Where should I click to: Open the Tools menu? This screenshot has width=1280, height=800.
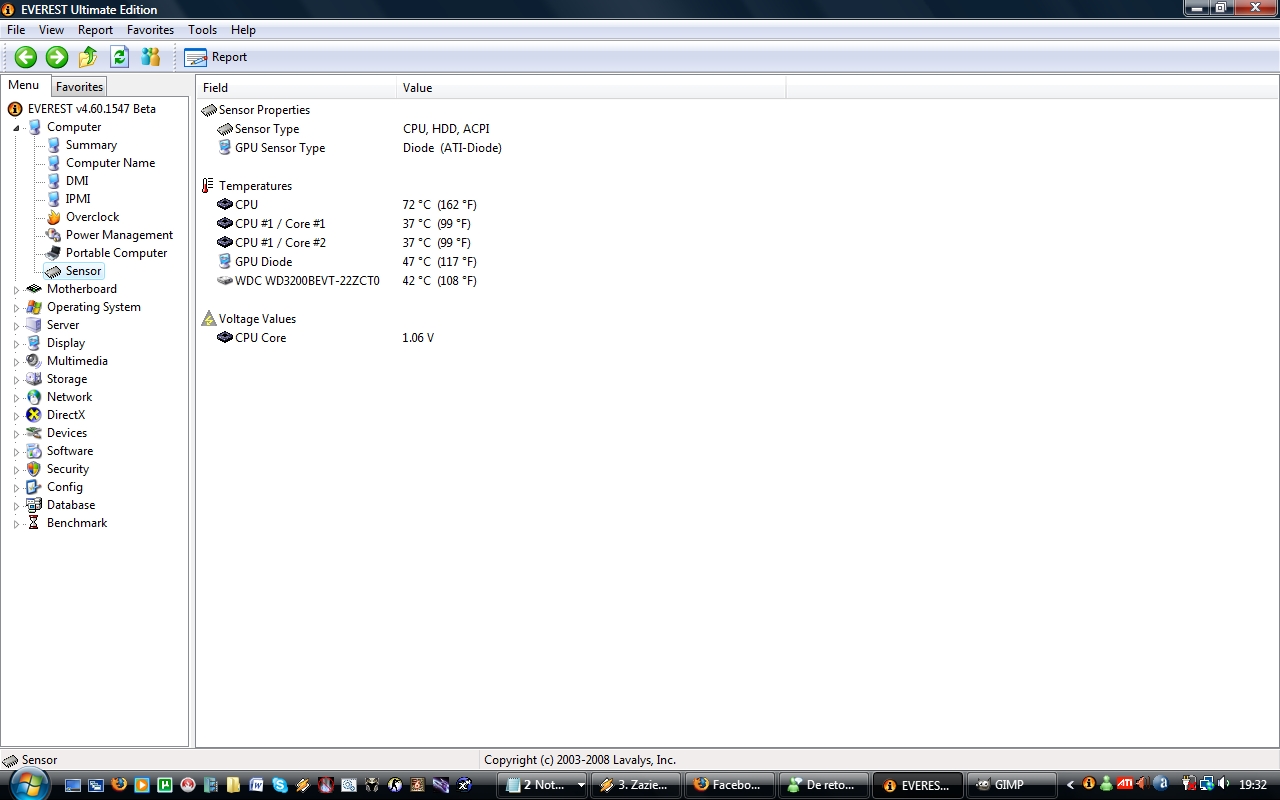coord(203,30)
